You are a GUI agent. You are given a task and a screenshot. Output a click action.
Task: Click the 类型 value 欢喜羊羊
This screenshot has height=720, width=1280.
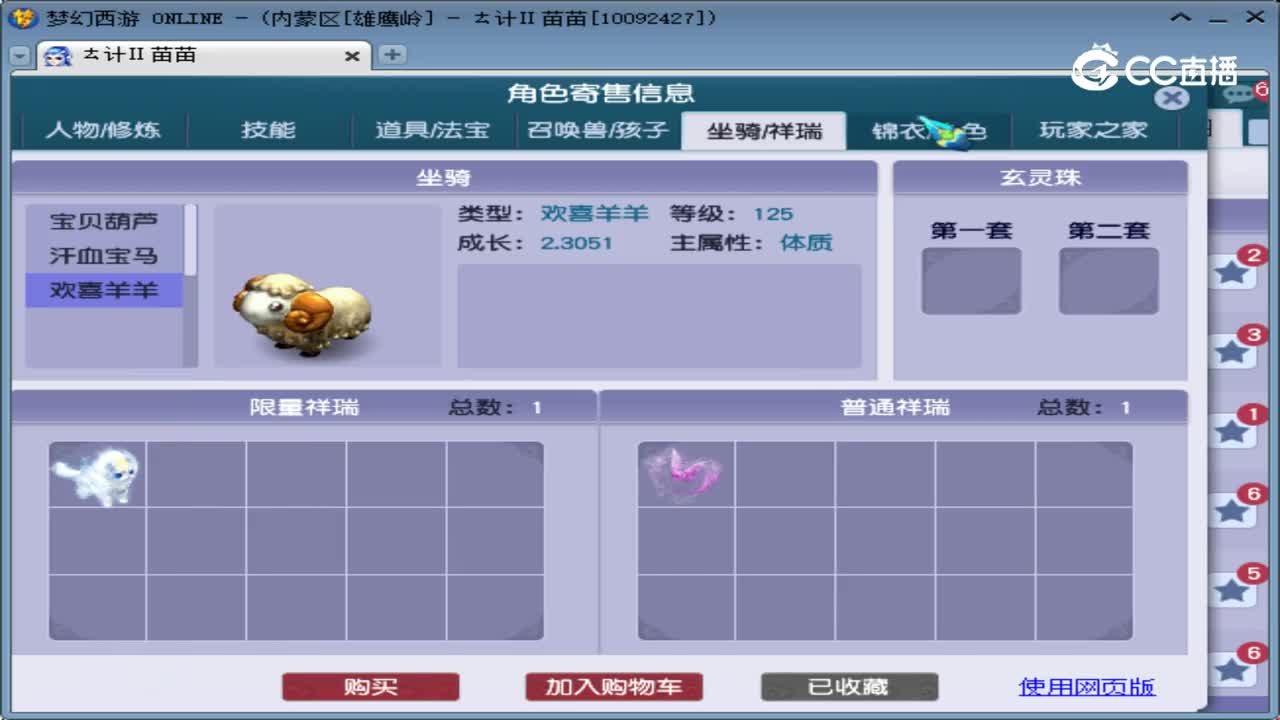[x=595, y=214]
